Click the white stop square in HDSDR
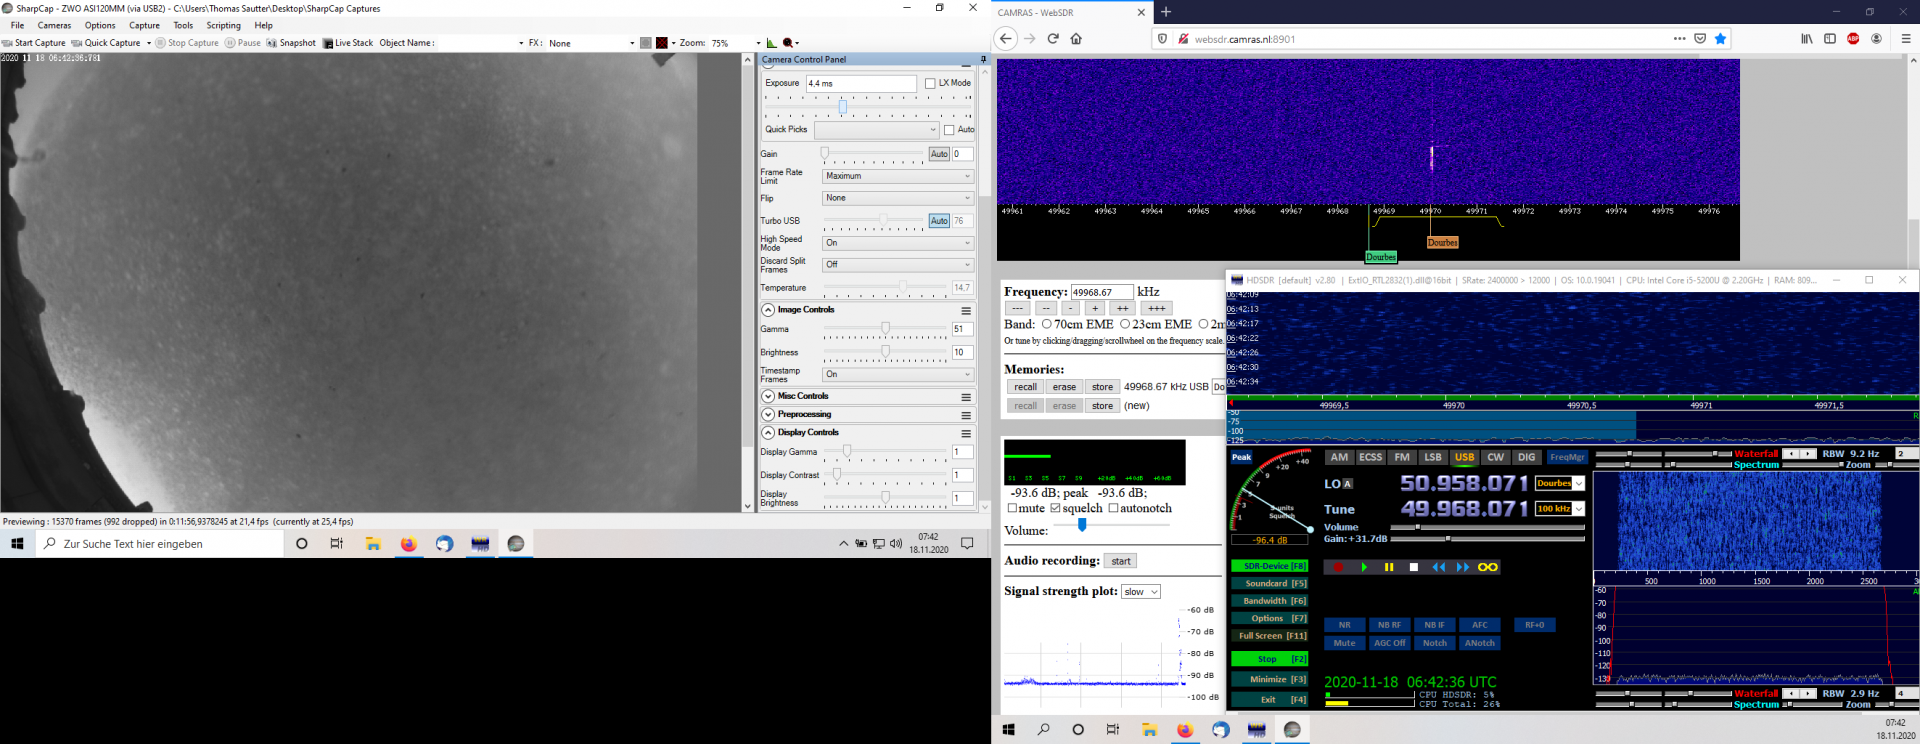This screenshot has height=744, width=1920. (x=1414, y=567)
